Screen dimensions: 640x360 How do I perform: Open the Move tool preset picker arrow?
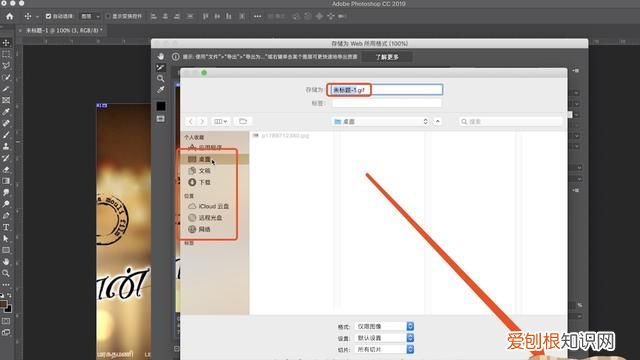click(37, 17)
